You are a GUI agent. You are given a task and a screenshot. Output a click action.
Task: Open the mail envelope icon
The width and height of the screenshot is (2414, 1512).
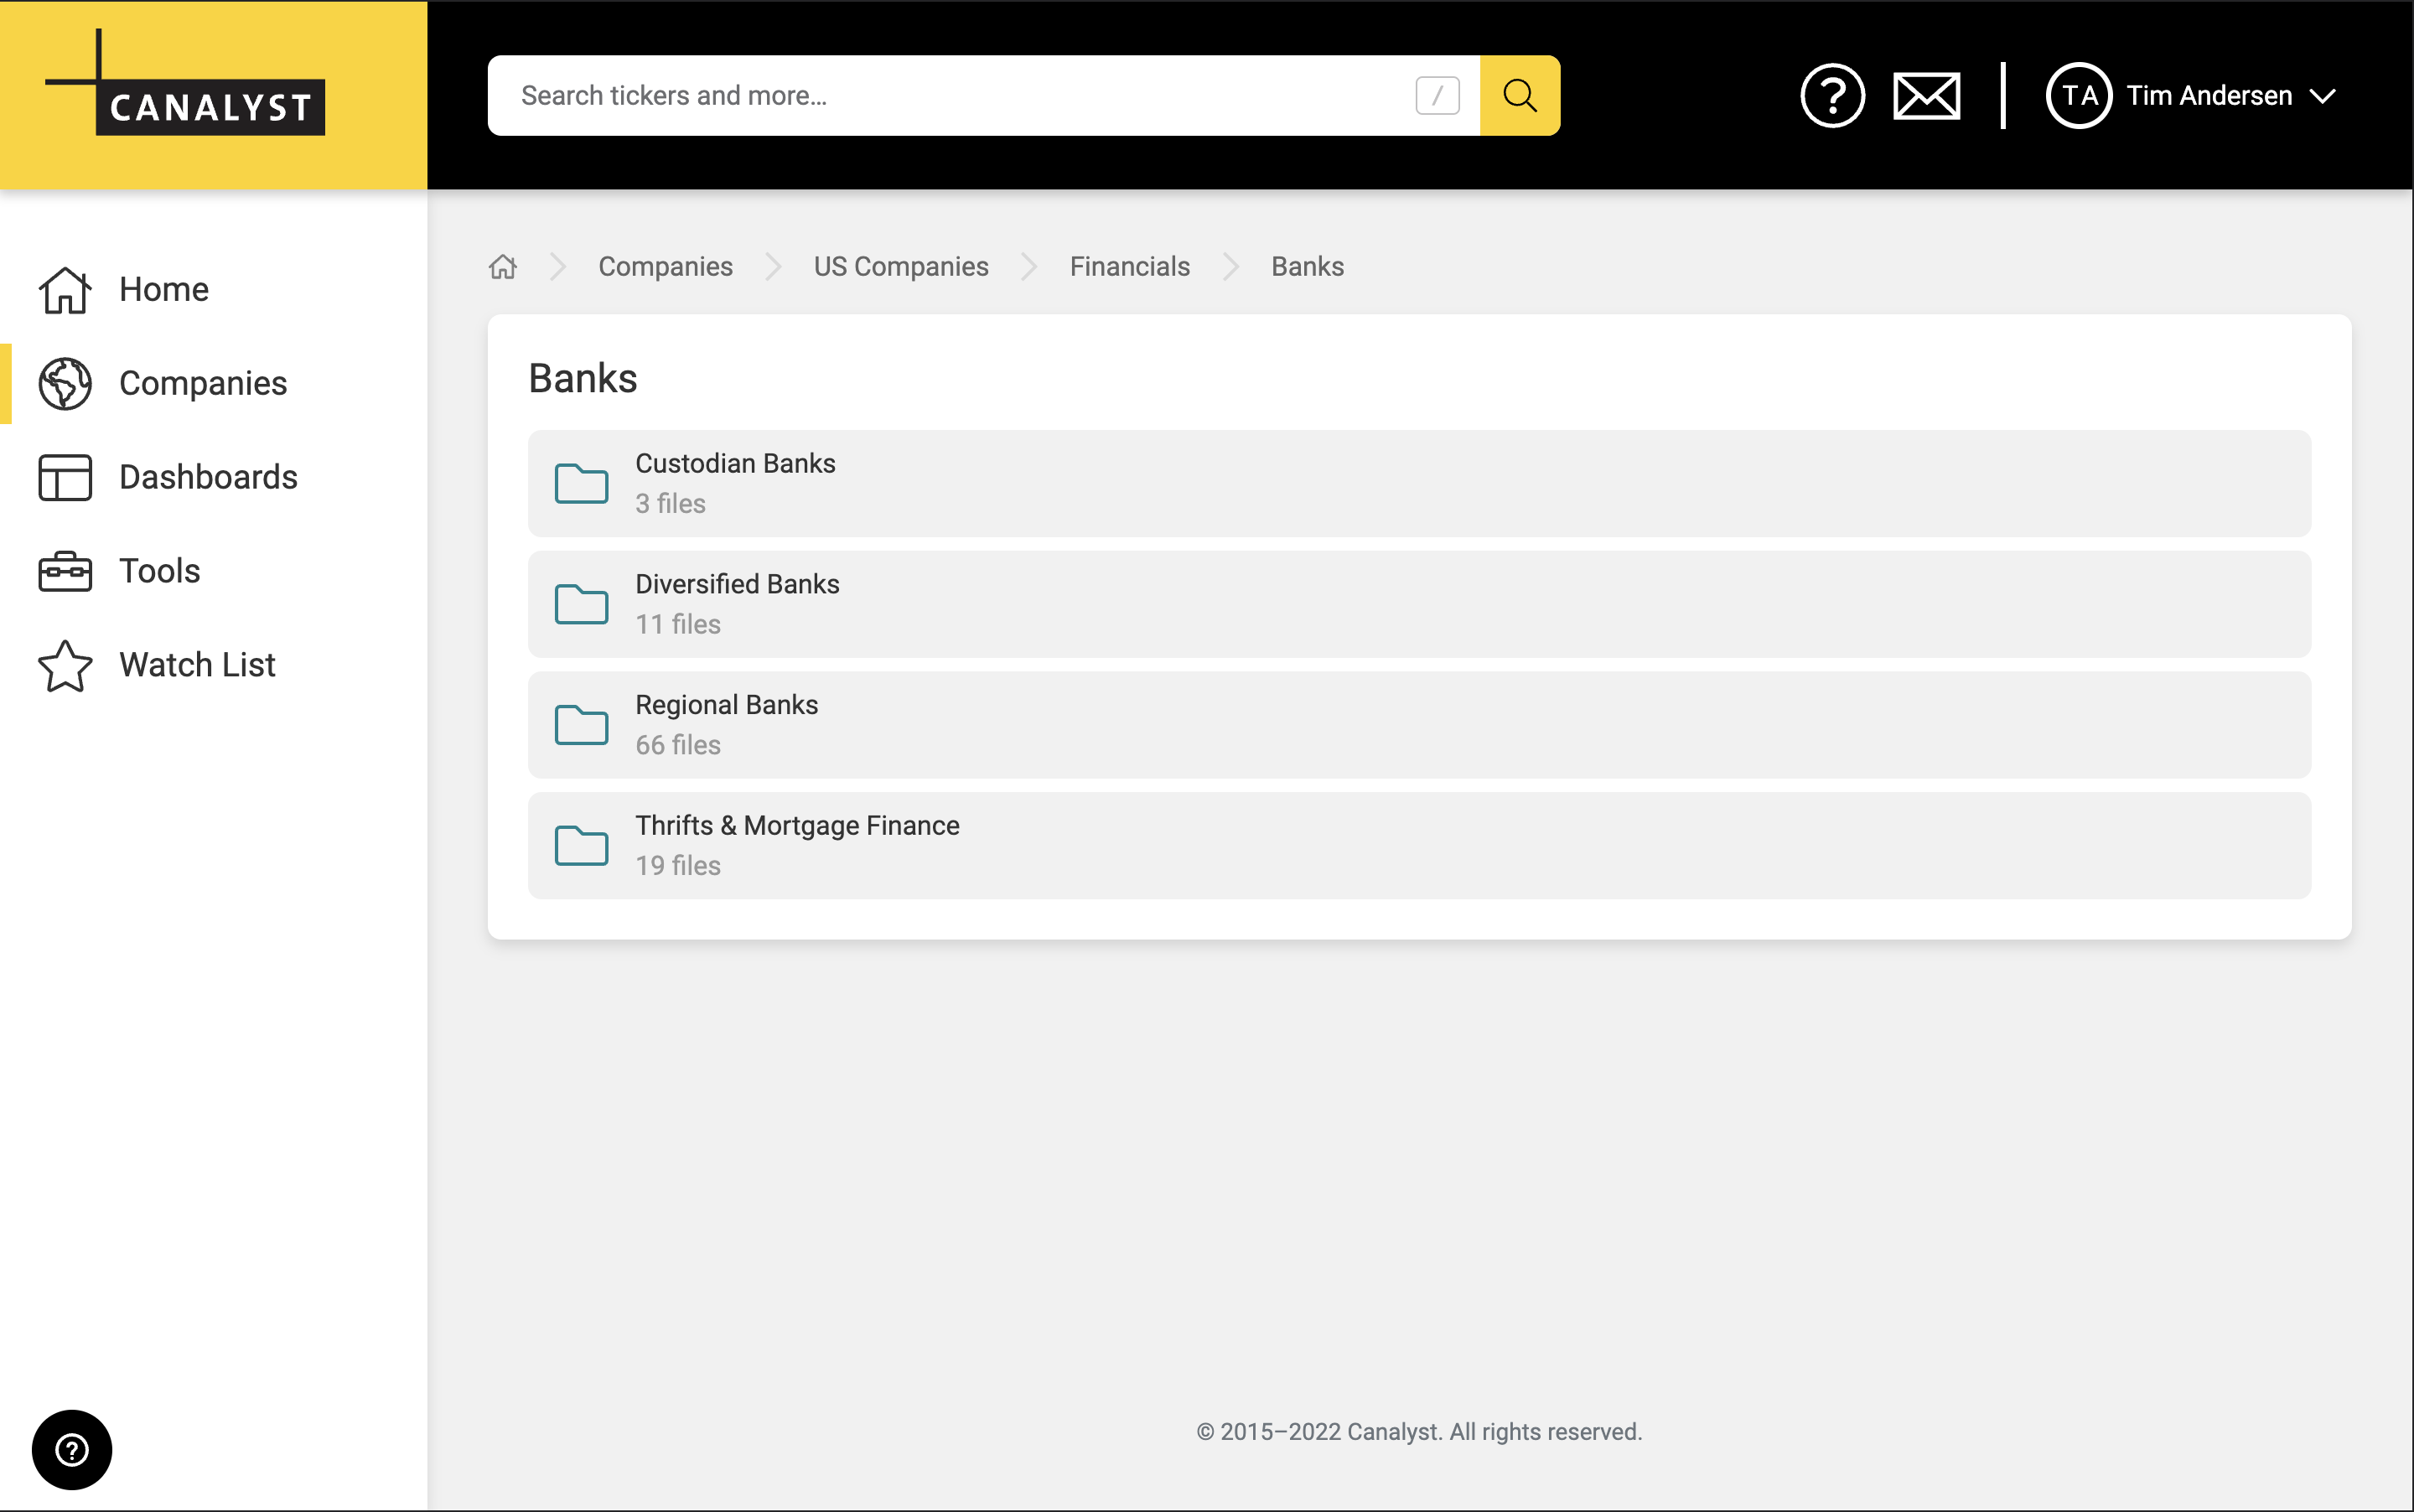pyautogui.click(x=1926, y=96)
